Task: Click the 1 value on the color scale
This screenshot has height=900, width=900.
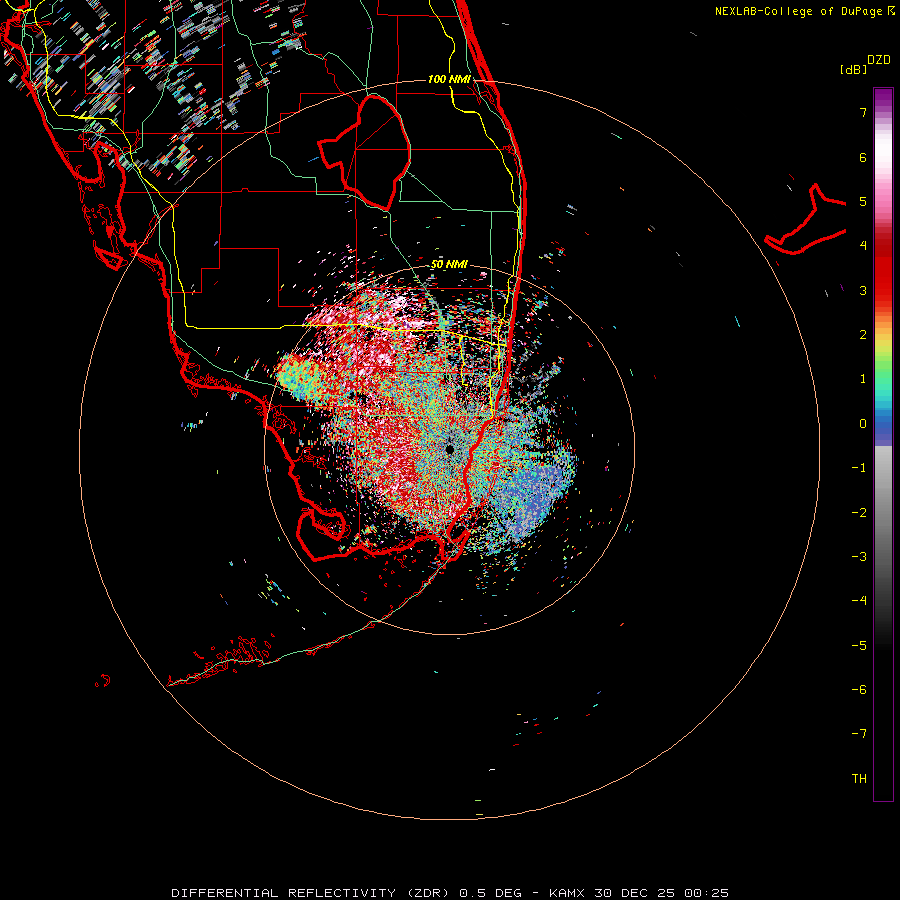Action: point(863,379)
